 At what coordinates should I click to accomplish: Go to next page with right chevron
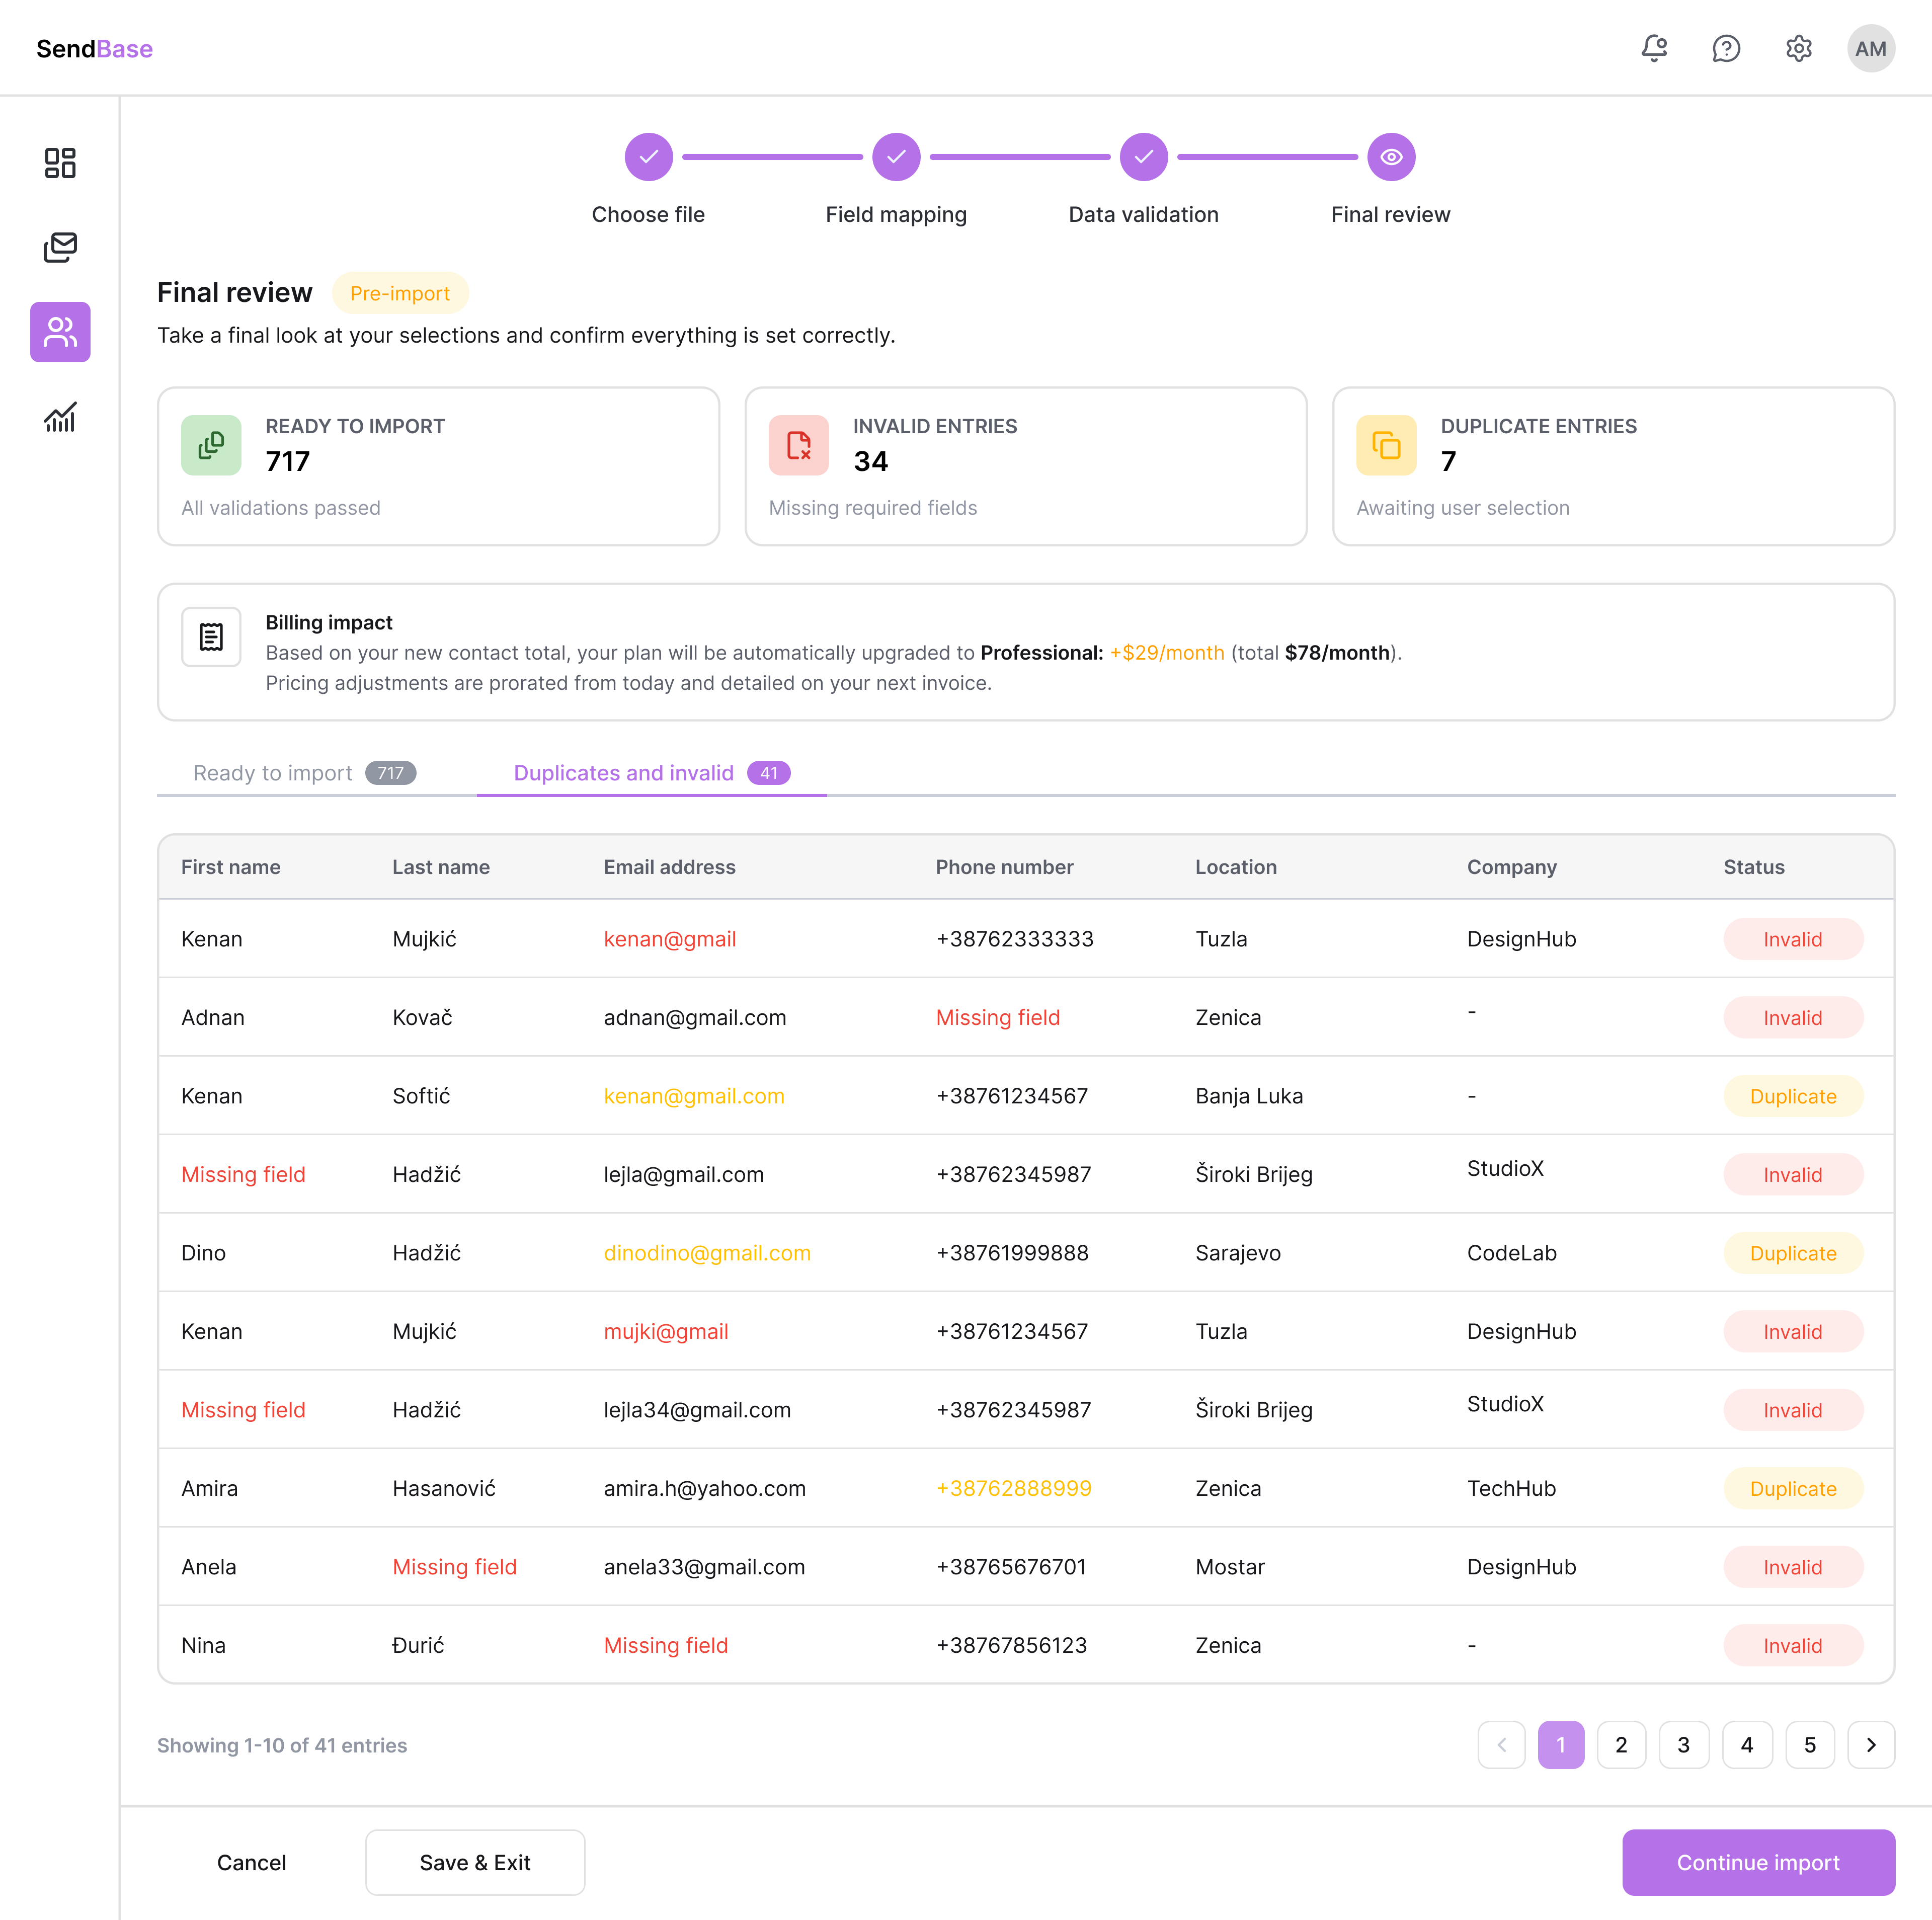pos(1870,1745)
